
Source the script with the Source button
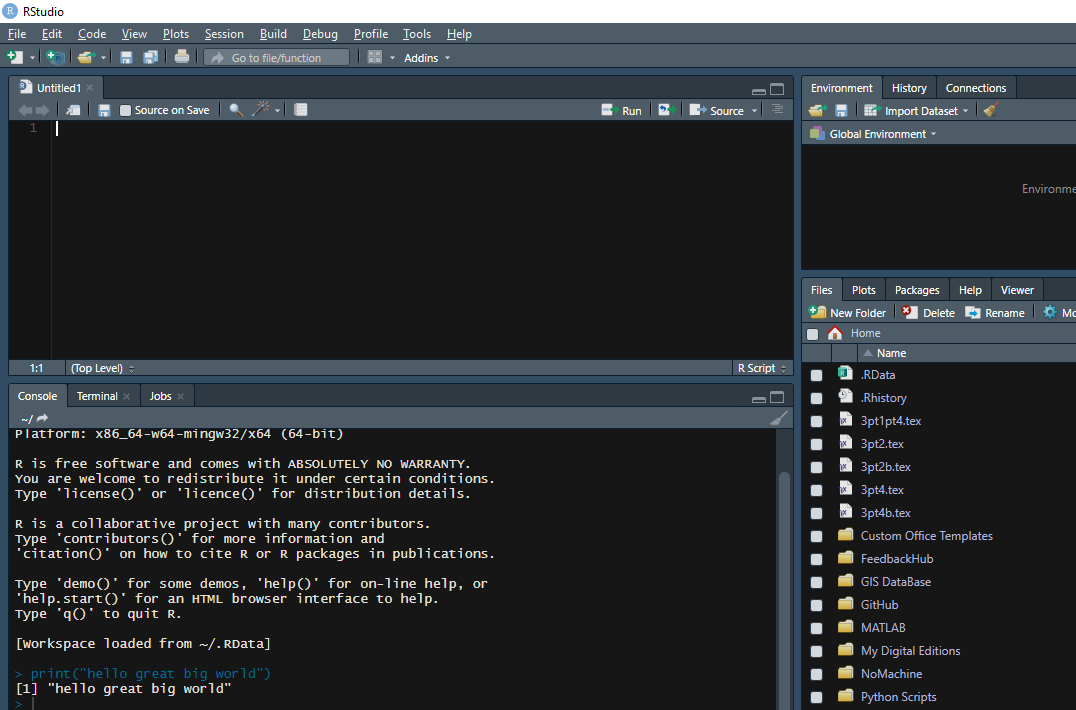pos(717,110)
